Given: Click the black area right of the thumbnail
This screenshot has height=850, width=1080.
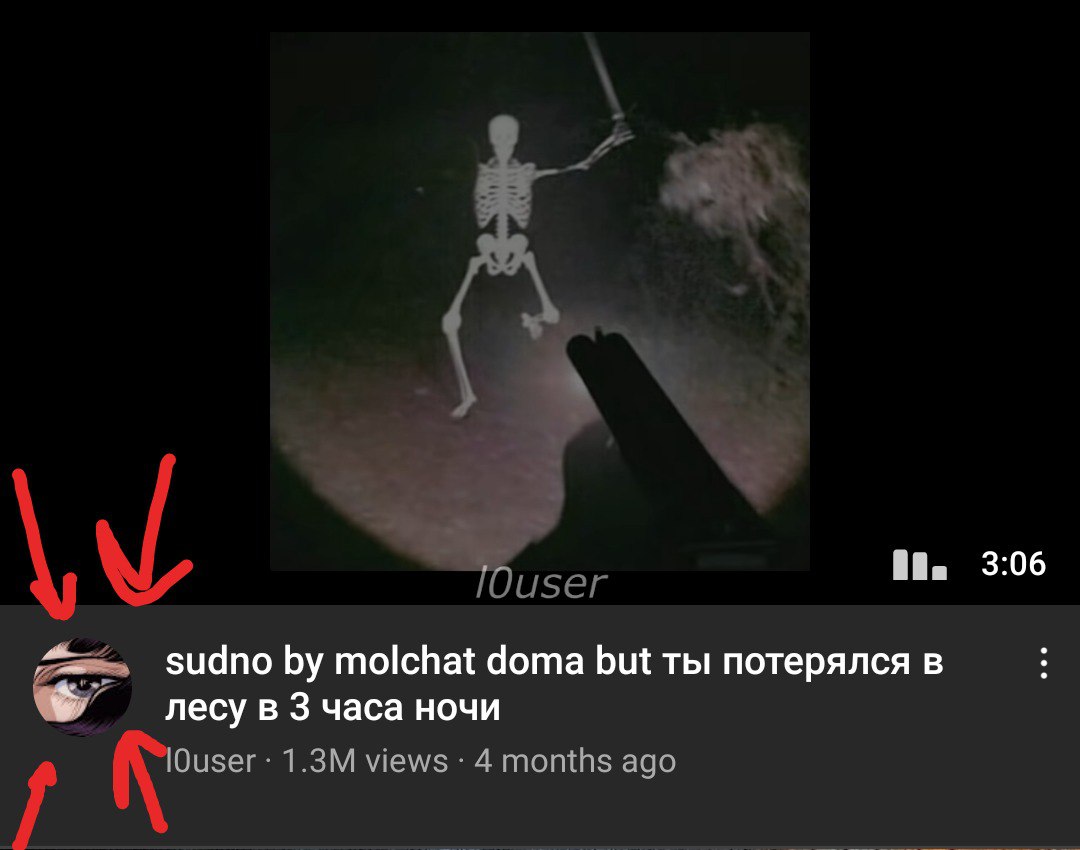Looking at the screenshot, I should pyautogui.click(x=944, y=276).
